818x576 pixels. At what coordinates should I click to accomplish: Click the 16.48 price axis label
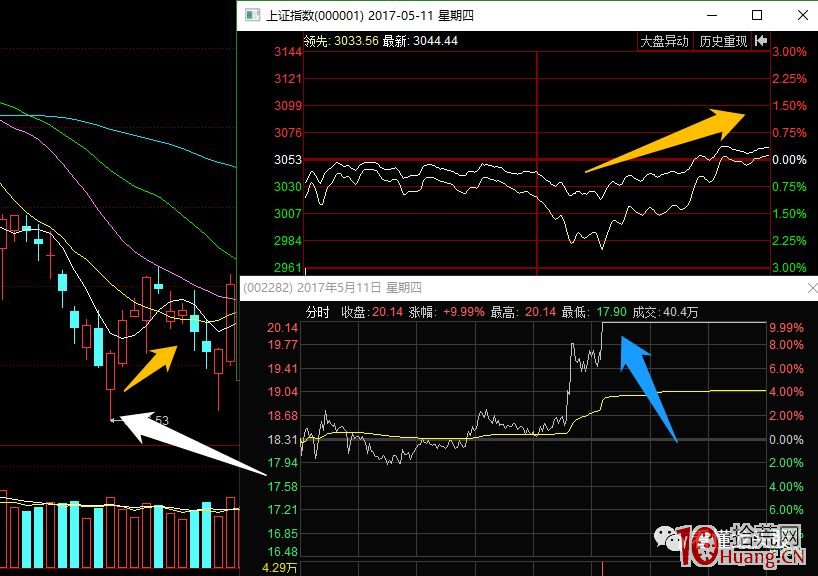click(283, 551)
